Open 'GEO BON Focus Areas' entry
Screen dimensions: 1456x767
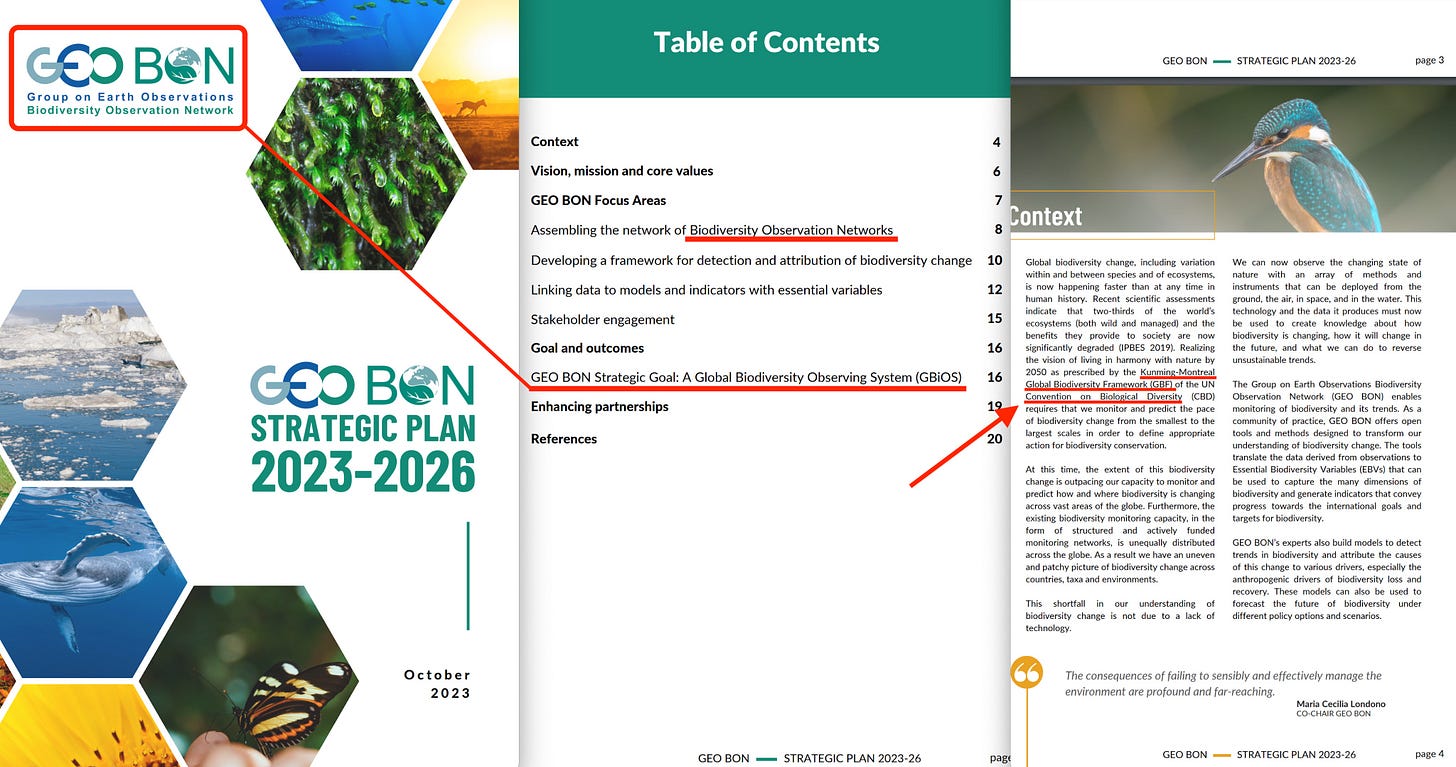coord(598,200)
